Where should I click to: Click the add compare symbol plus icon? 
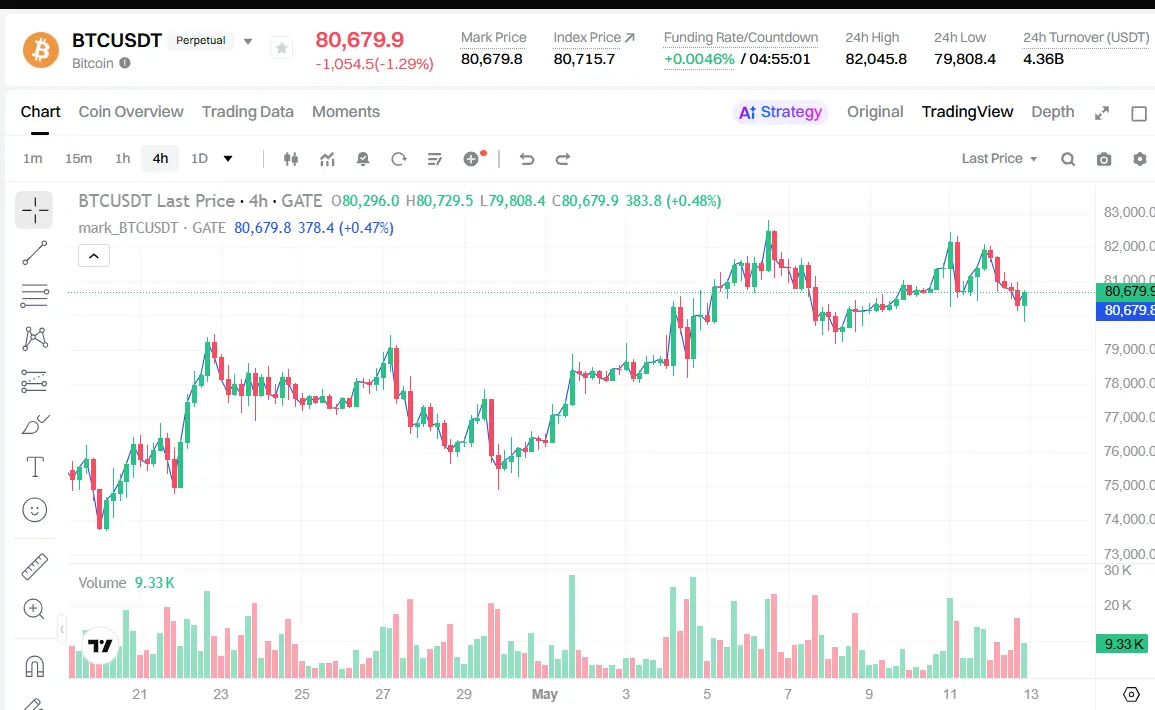[472, 159]
